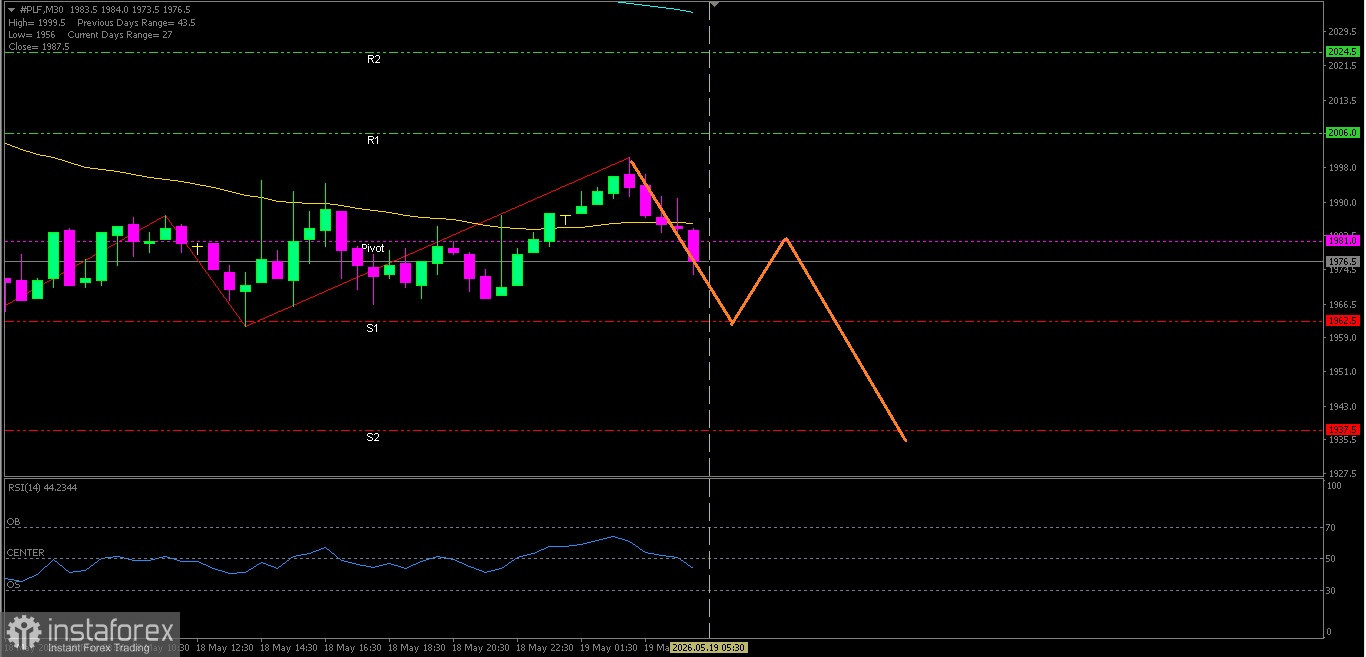Click the 1966.5 price scale value
The height and width of the screenshot is (657, 1366).
point(1341,304)
